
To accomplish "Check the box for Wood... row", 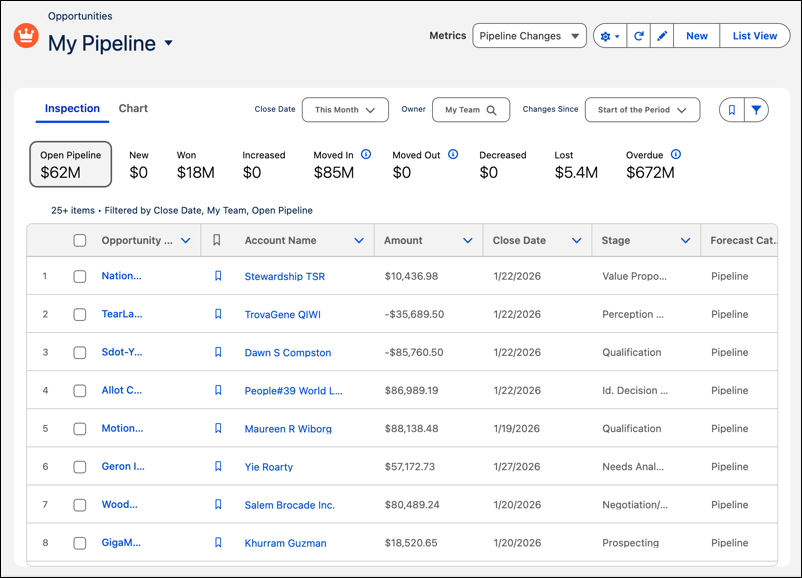I will [x=80, y=505].
